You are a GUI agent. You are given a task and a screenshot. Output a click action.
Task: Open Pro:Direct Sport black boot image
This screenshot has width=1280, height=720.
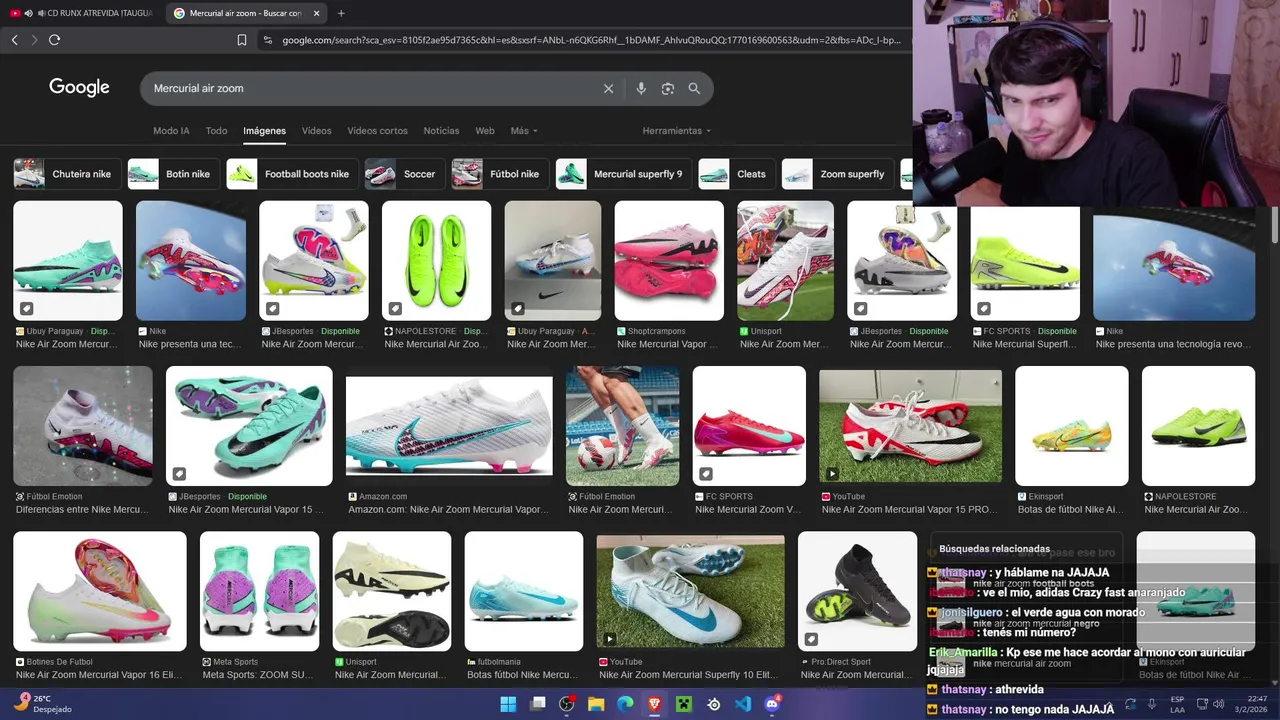coord(857,591)
